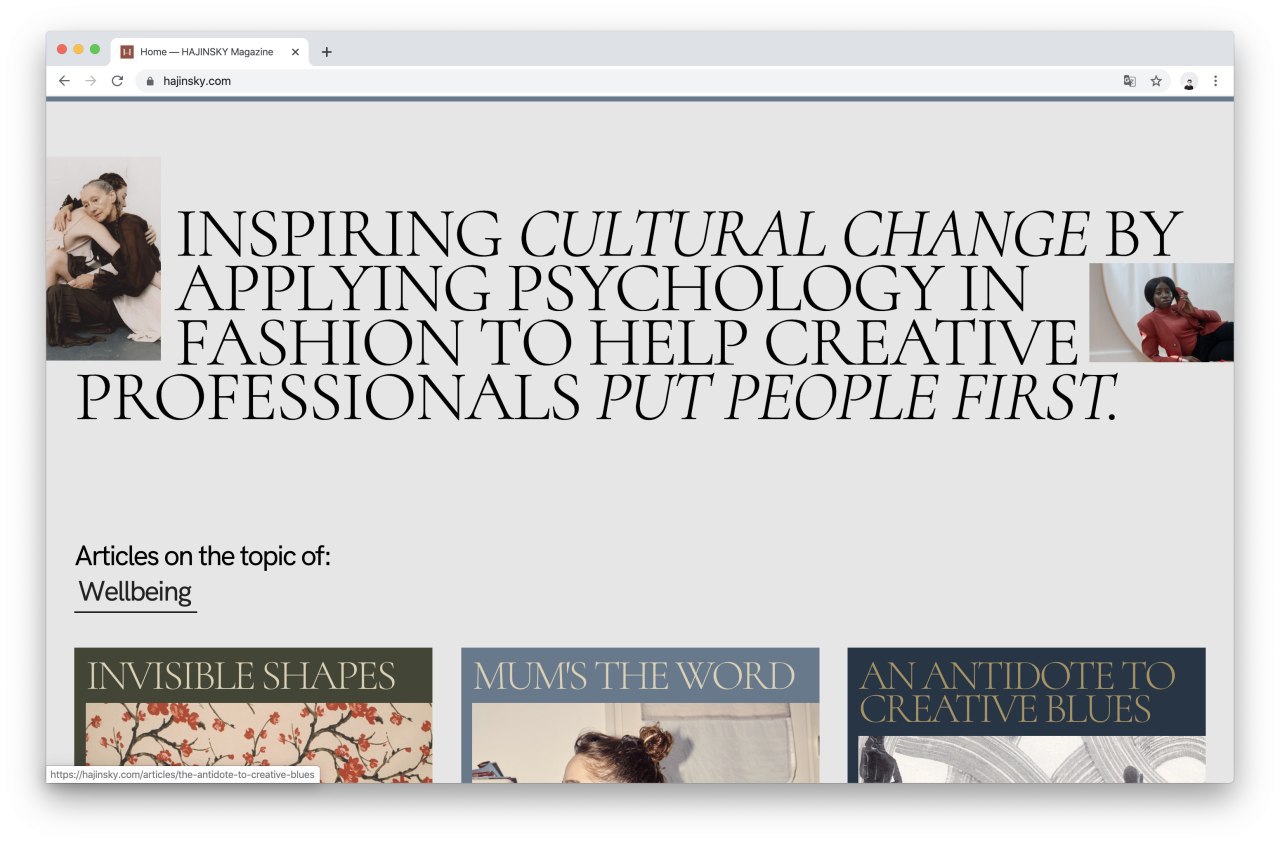Go back with the browser back arrow
Viewport: 1280px width, 844px height.
pyautogui.click(x=64, y=81)
